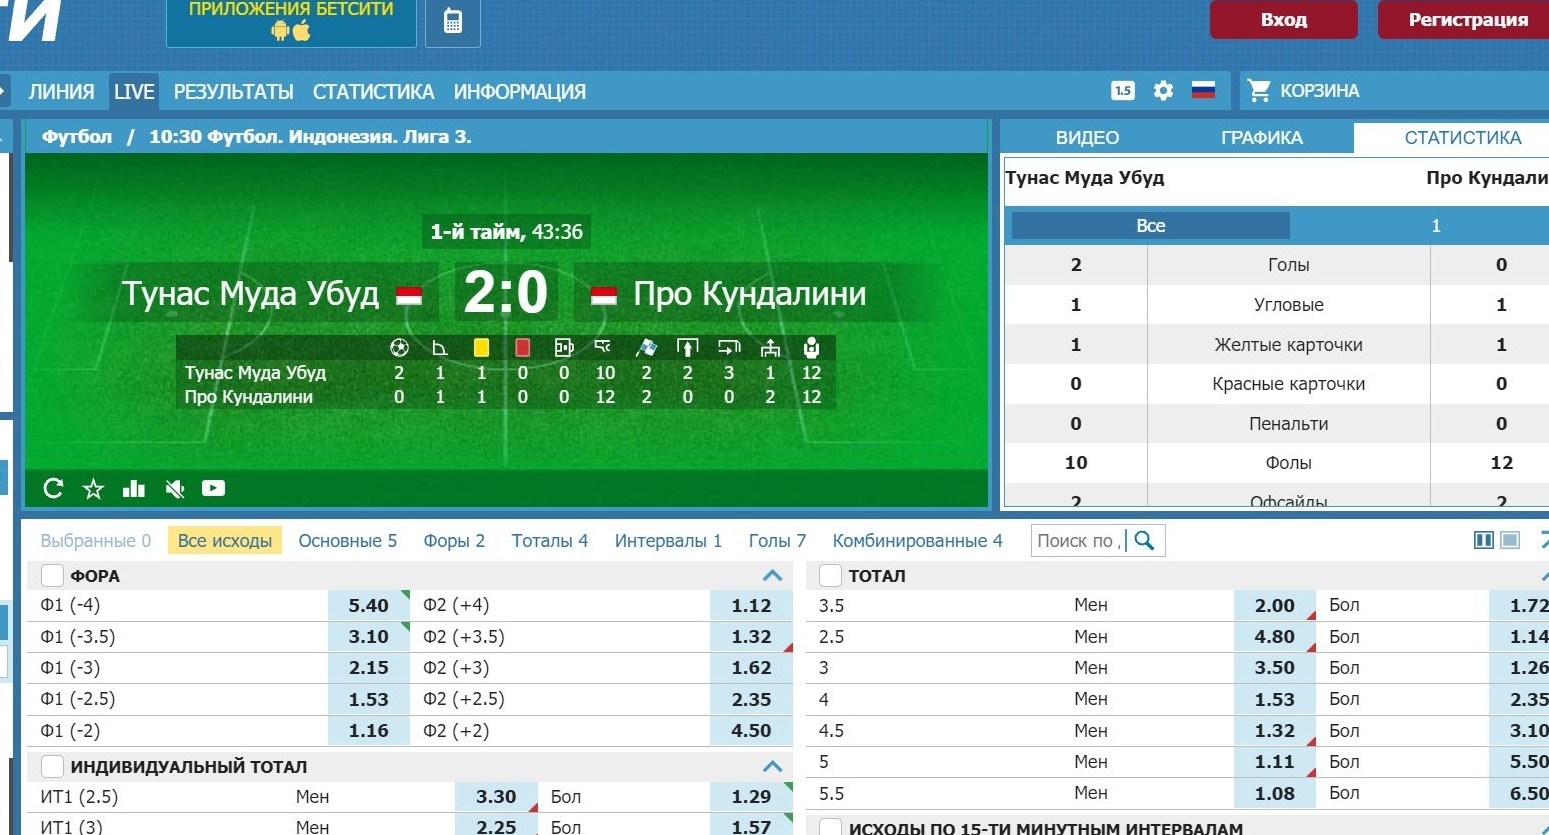Click the fouls whistle icon

pyautogui.click(x=603, y=347)
